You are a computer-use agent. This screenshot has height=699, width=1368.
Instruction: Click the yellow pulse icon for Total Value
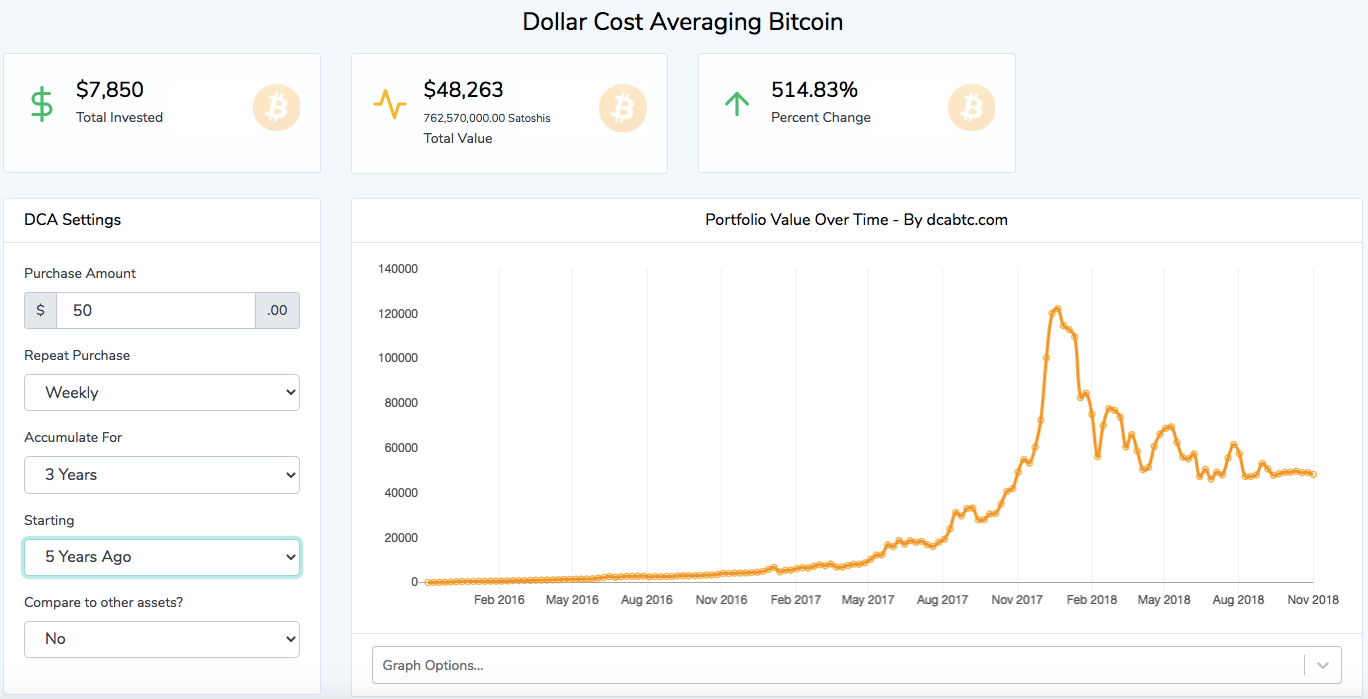[390, 104]
